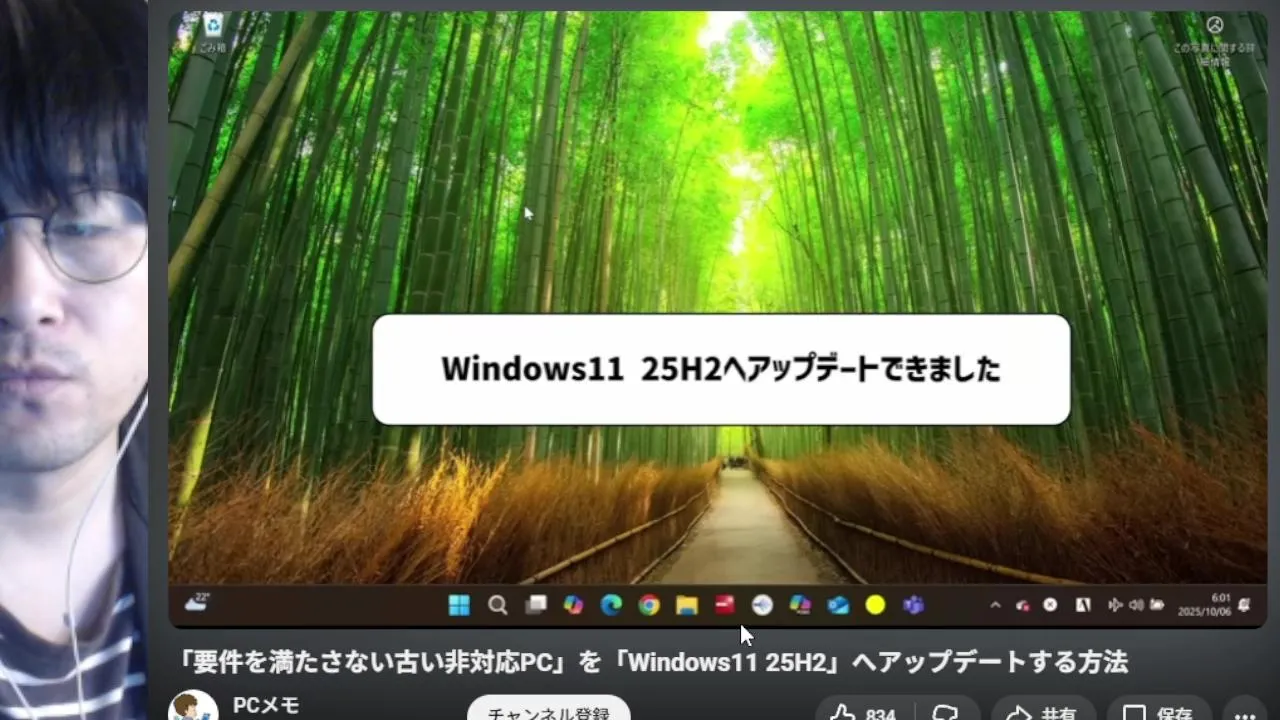Open the weather widget showing 22°
Viewport: 1280px width, 720px height.
pos(198,602)
